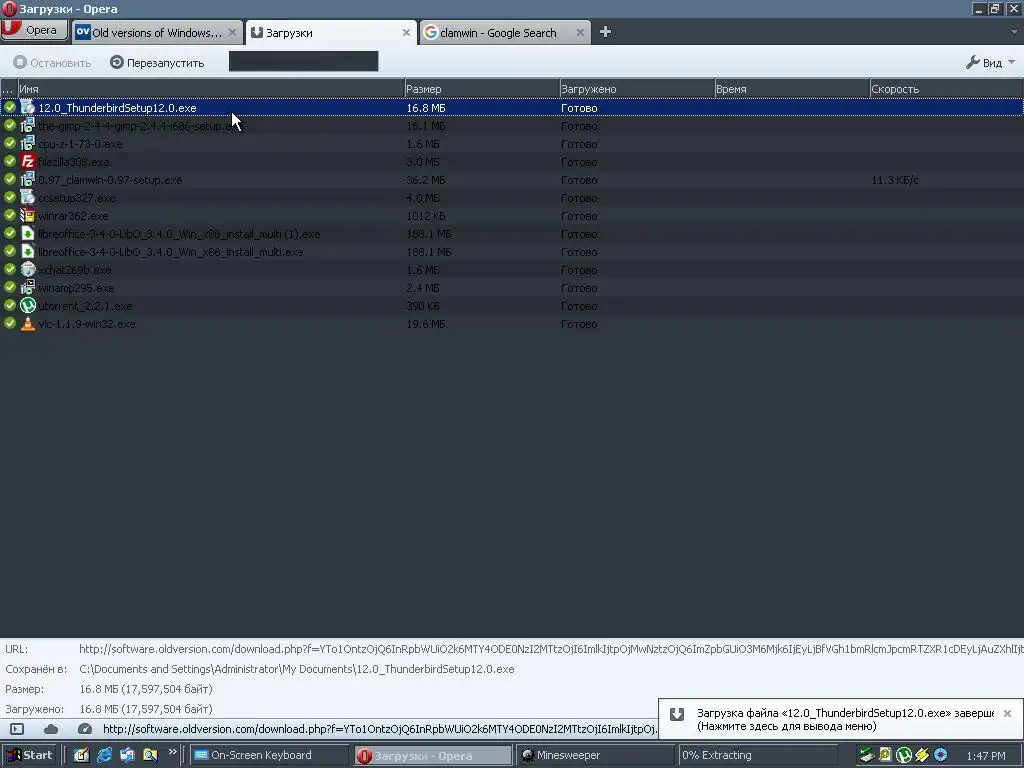Click the uTorrent file icon
Viewport: 1024px width, 768px height.
[27, 305]
